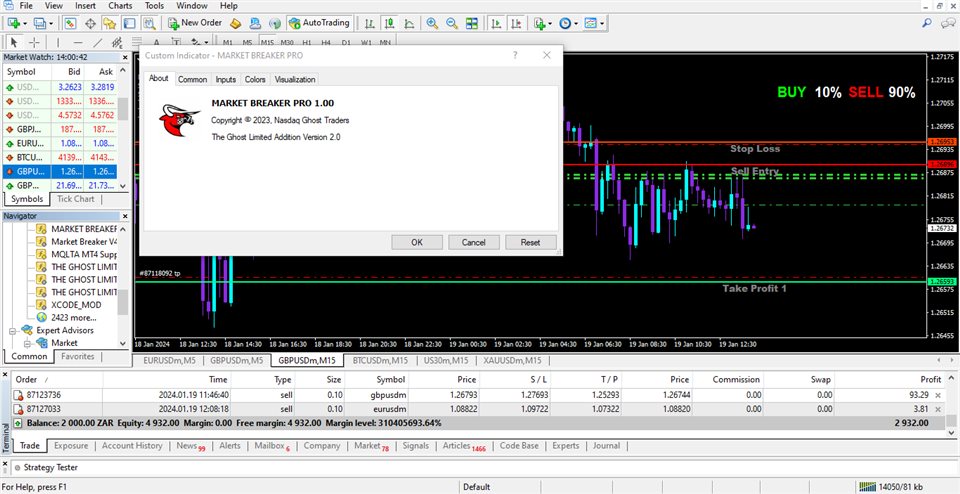Toggle the Data Window crosshair icon
Image resolution: width=960 pixels, height=494 pixels.
(90, 23)
